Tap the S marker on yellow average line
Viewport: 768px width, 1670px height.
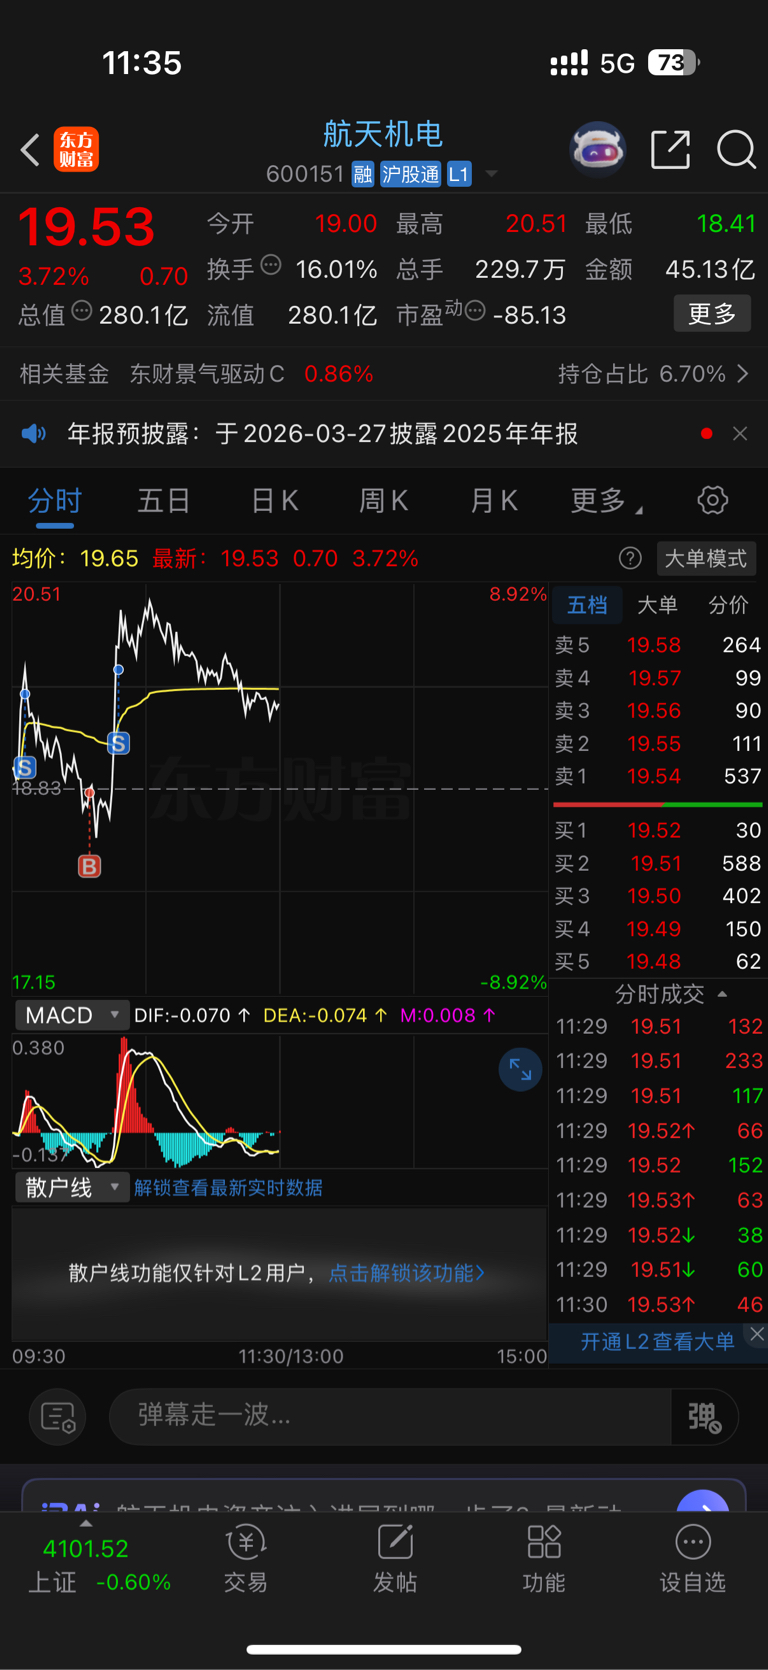click(118, 743)
